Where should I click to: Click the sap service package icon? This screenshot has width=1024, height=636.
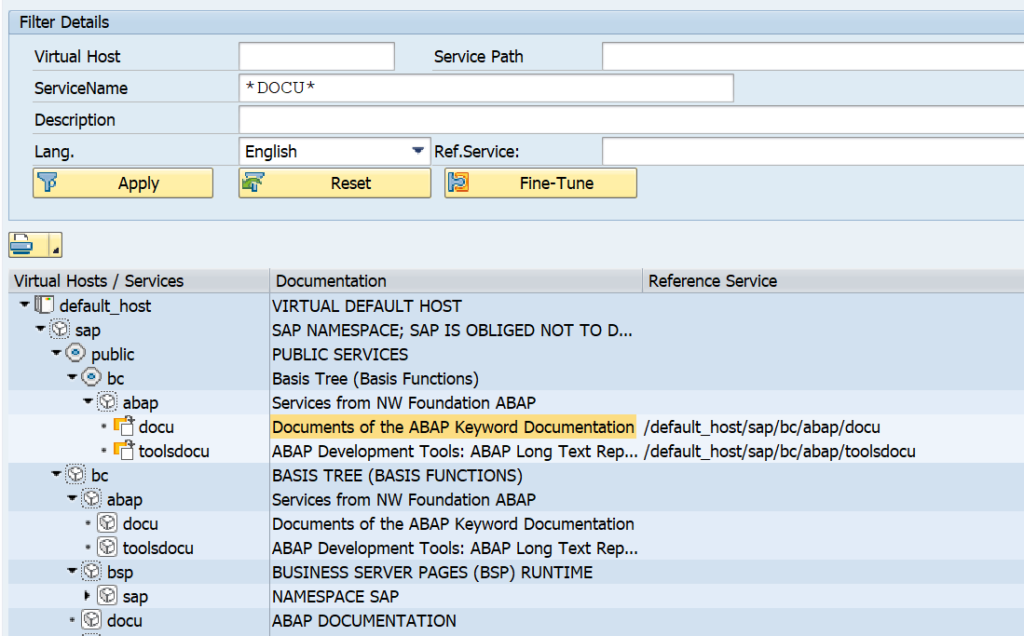(60, 330)
